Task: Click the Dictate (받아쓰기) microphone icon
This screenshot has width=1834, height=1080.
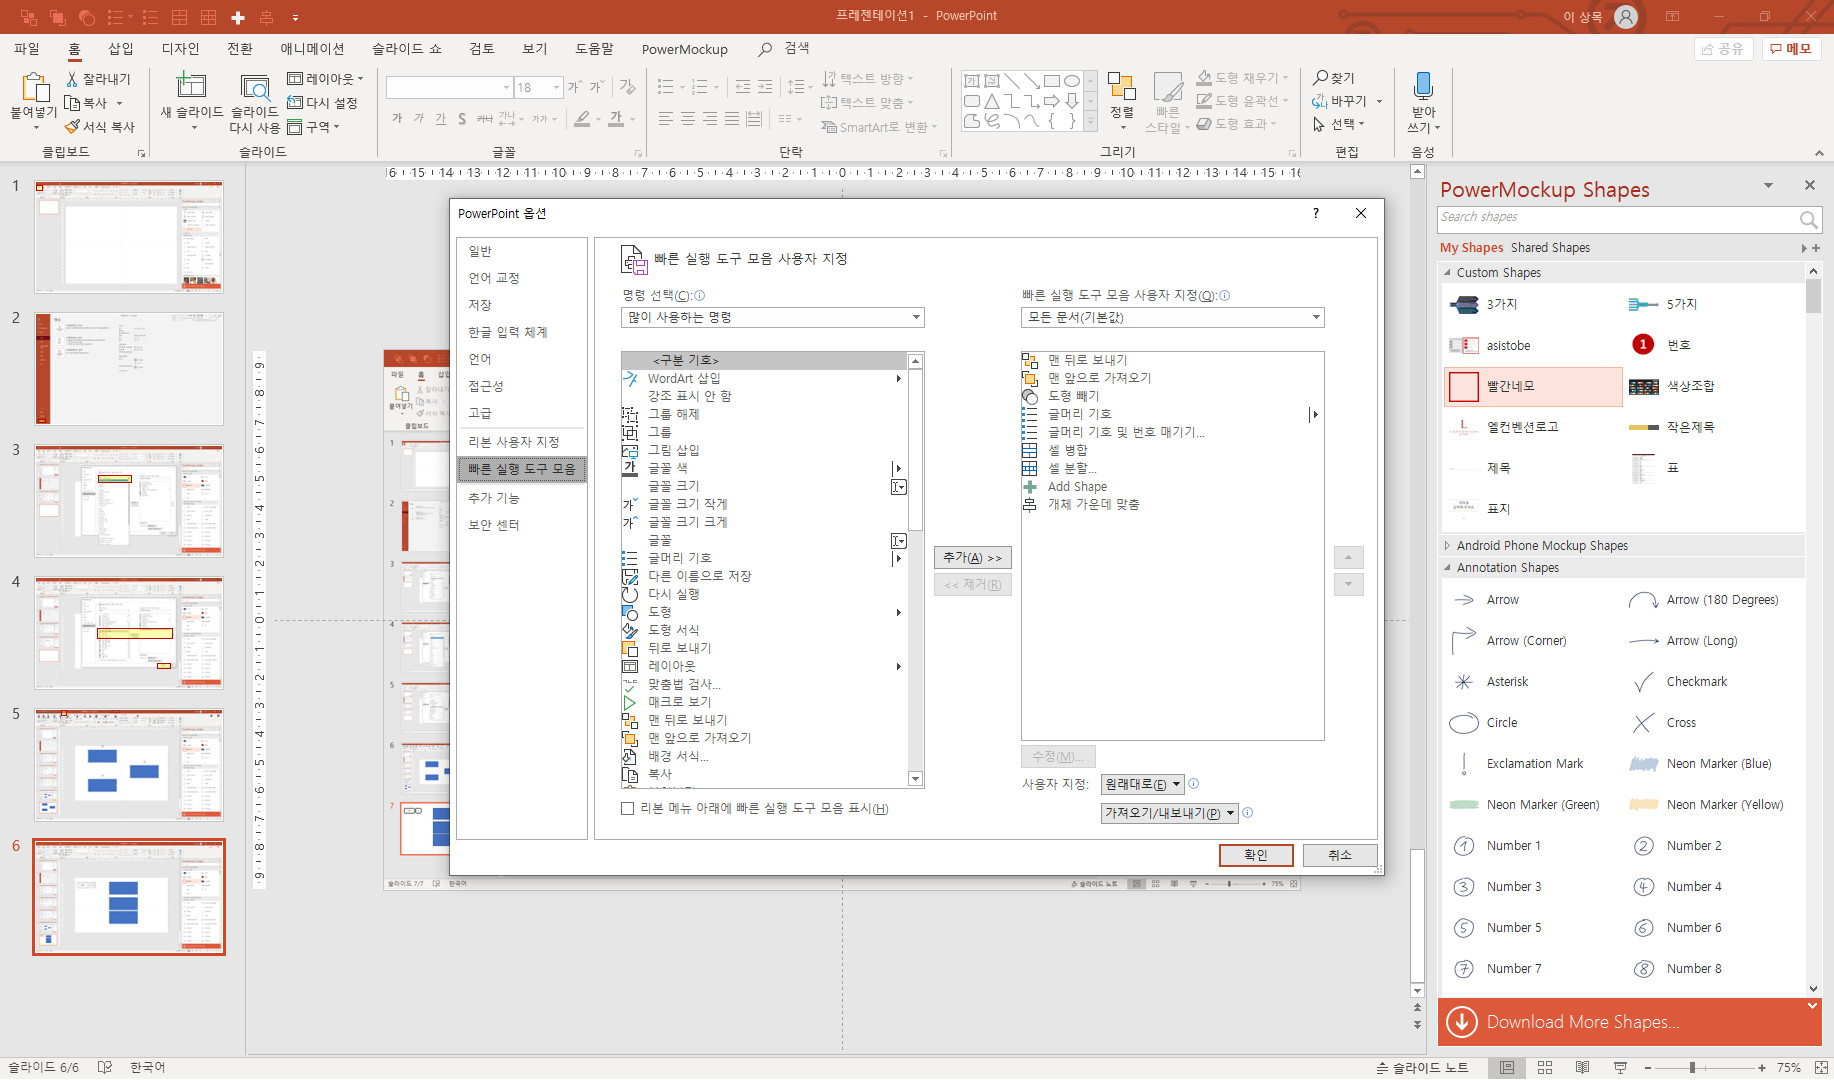Action: coord(1423,86)
